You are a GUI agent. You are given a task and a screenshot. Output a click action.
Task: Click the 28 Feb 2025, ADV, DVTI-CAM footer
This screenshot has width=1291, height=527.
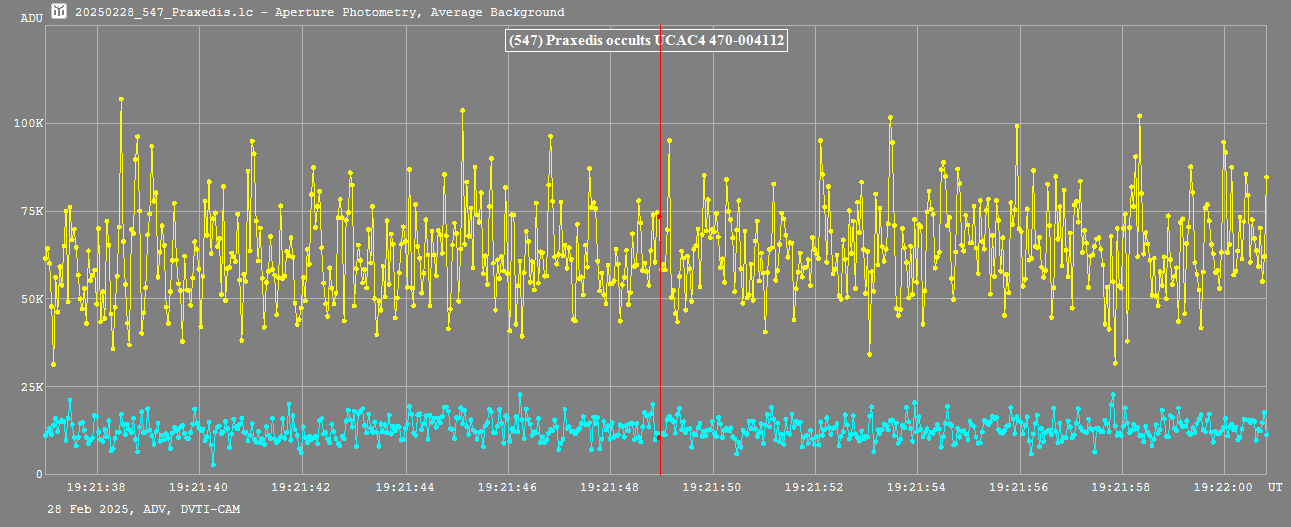[144, 510]
